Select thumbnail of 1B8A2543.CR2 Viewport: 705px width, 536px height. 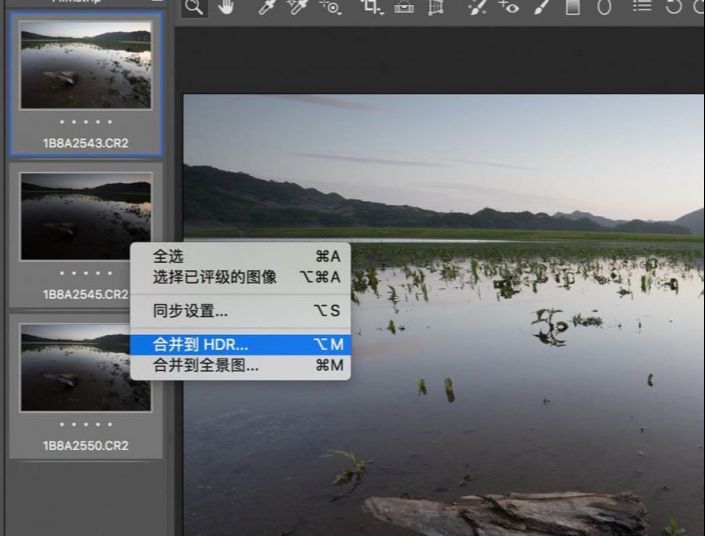pyautogui.click(x=86, y=64)
